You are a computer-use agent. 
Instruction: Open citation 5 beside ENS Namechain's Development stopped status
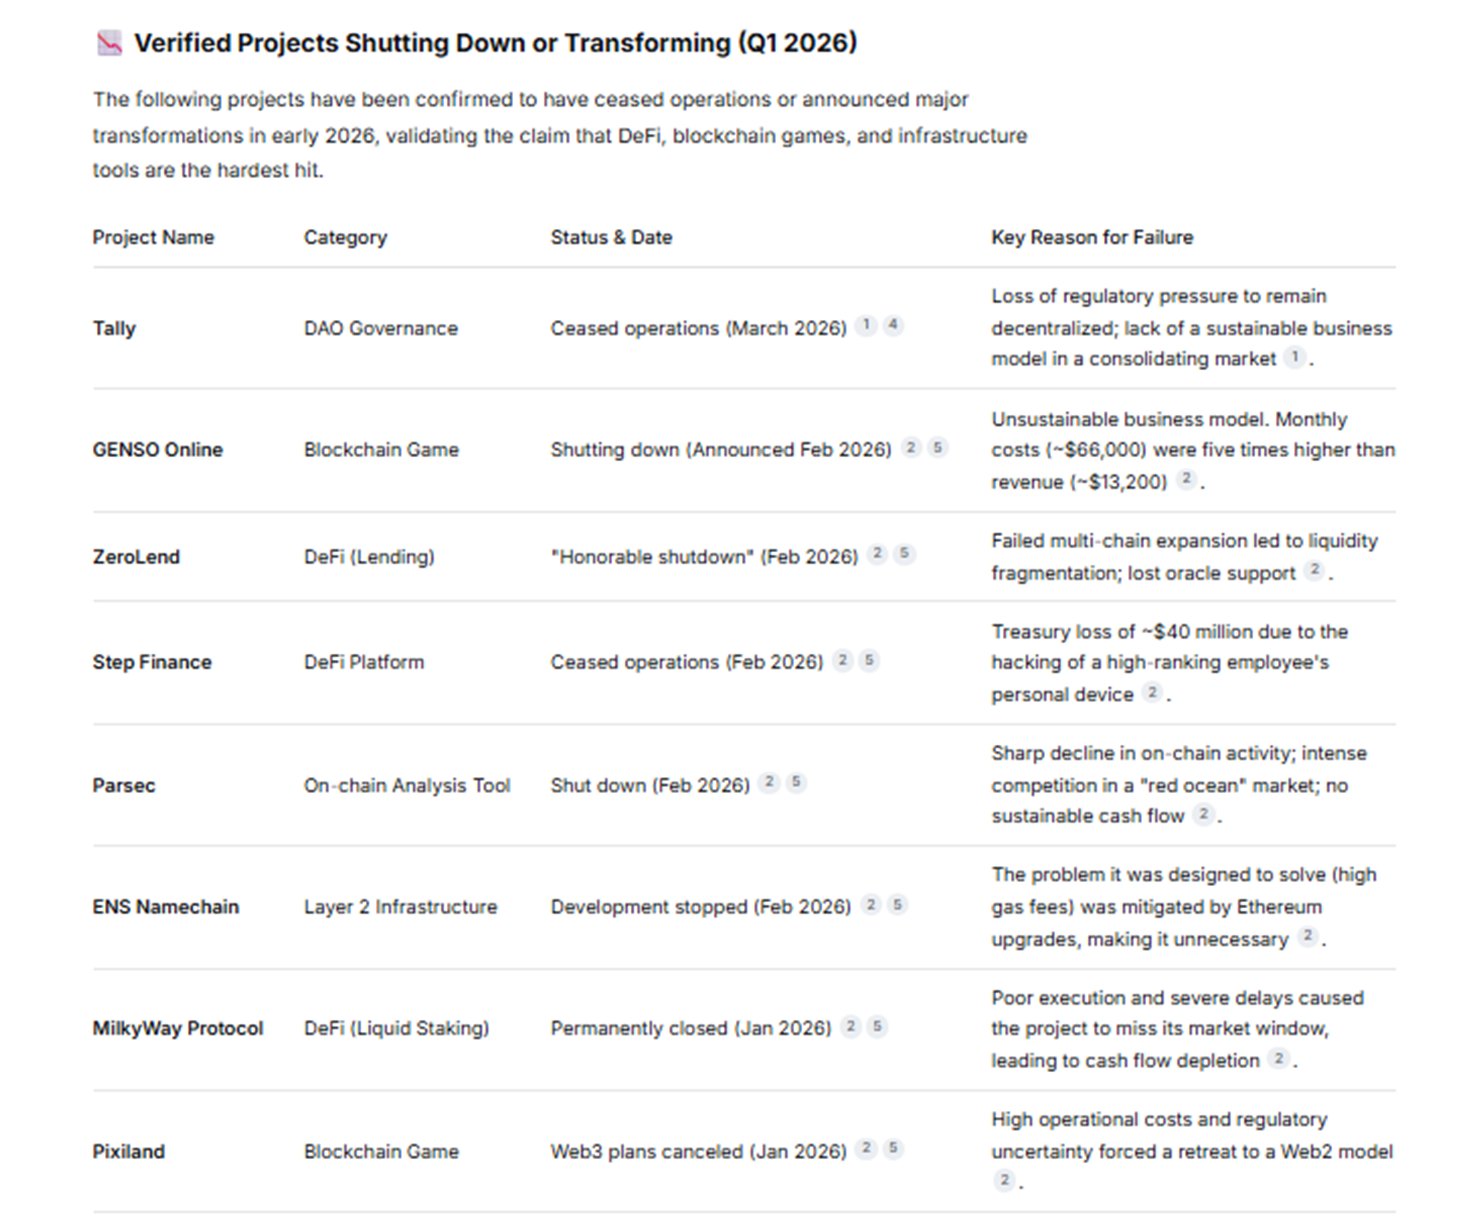point(898,904)
